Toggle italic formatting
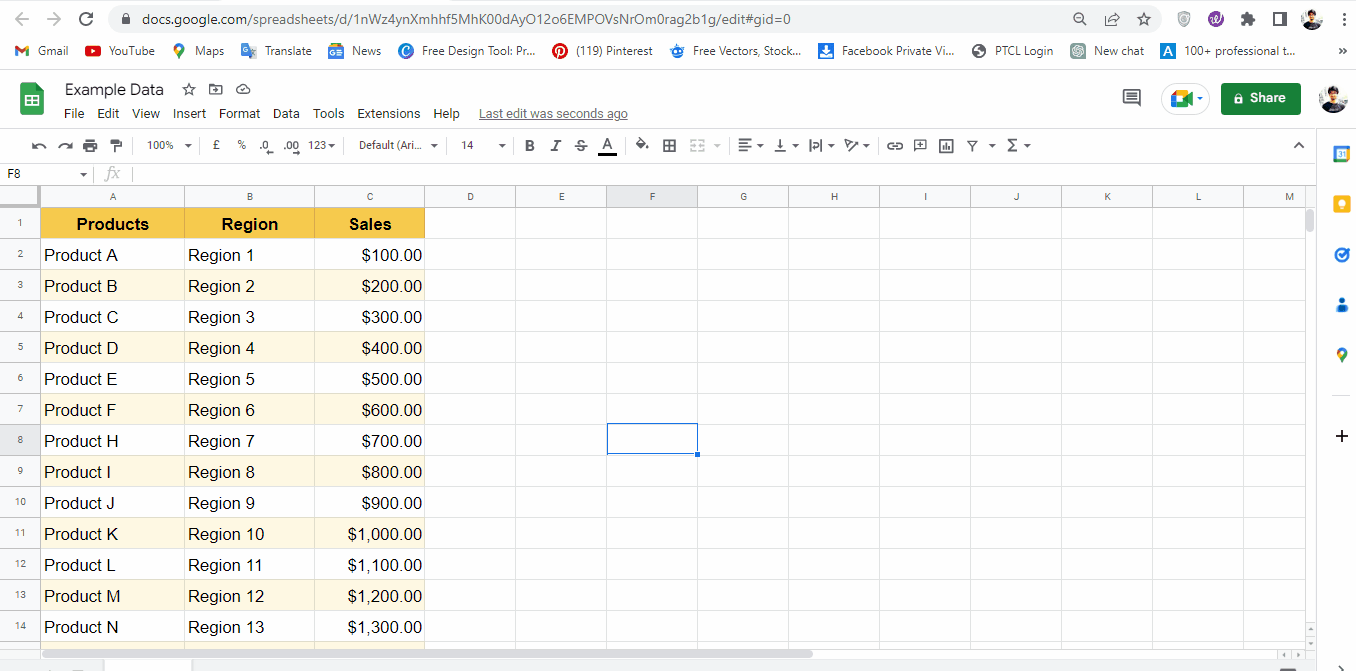Viewport: 1356px width, 671px height. pyautogui.click(x=555, y=145)
